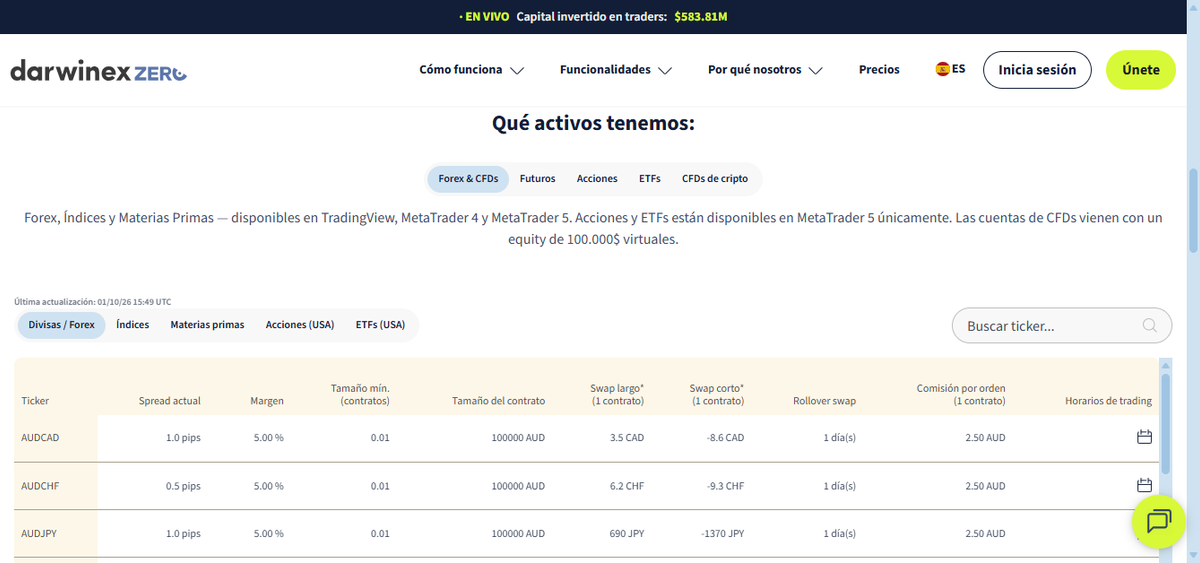Click the page vertical scrollbar
The width and height of the screenshot is (1200, 563).
(x=1192, y=210)
